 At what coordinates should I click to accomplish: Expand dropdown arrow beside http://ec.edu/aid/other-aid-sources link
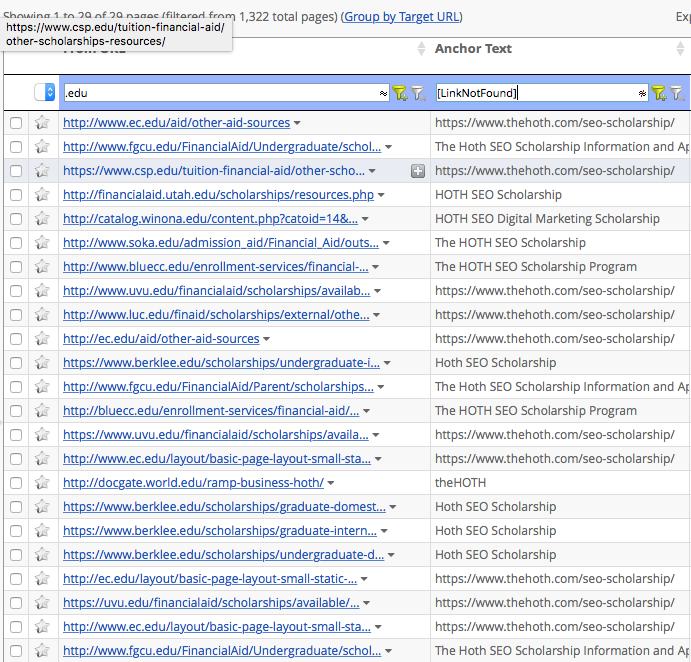point(267,339)
